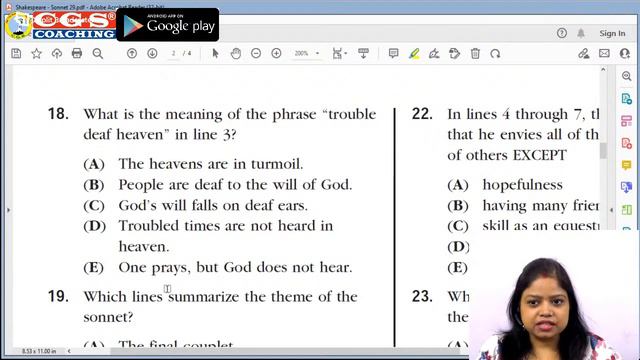
Task: Add document to starred with star icon
Action: (36, 53)
